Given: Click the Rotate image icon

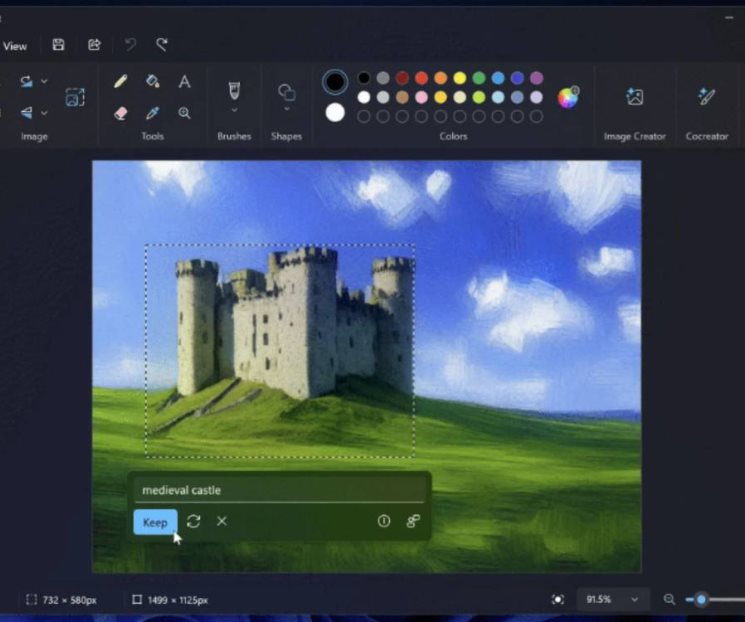Looking at the screenshot, I should 27,81.
